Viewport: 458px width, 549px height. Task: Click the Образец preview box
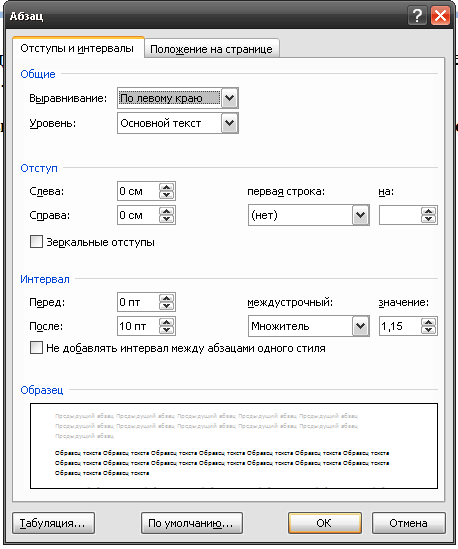pos(234,446)
